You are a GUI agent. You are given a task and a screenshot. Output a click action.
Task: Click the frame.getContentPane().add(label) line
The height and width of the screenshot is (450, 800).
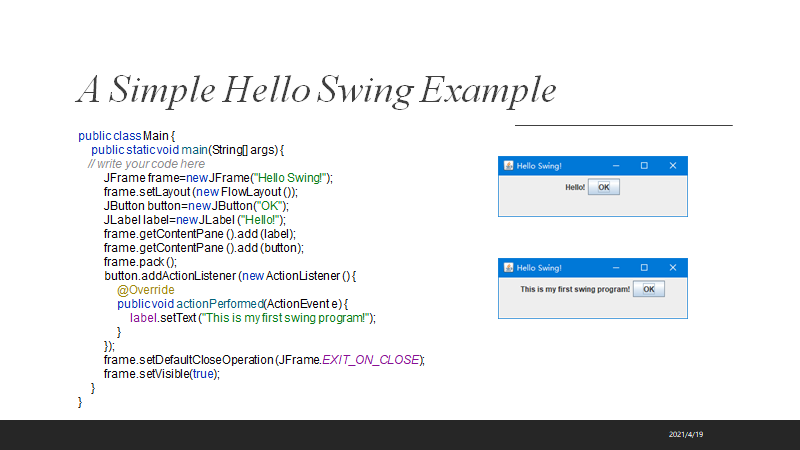click(x=199, y=234)
